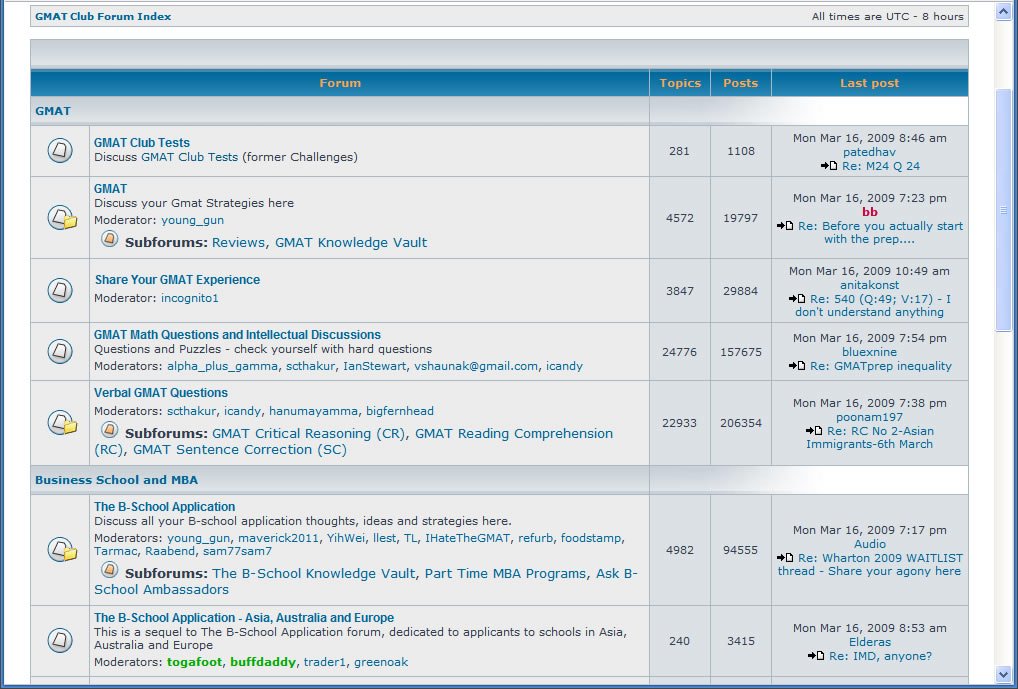The height and width of the screenshot is (689, 1018).
Task: Open the Re: IMD, anyone? post
Action: [880, 656]
